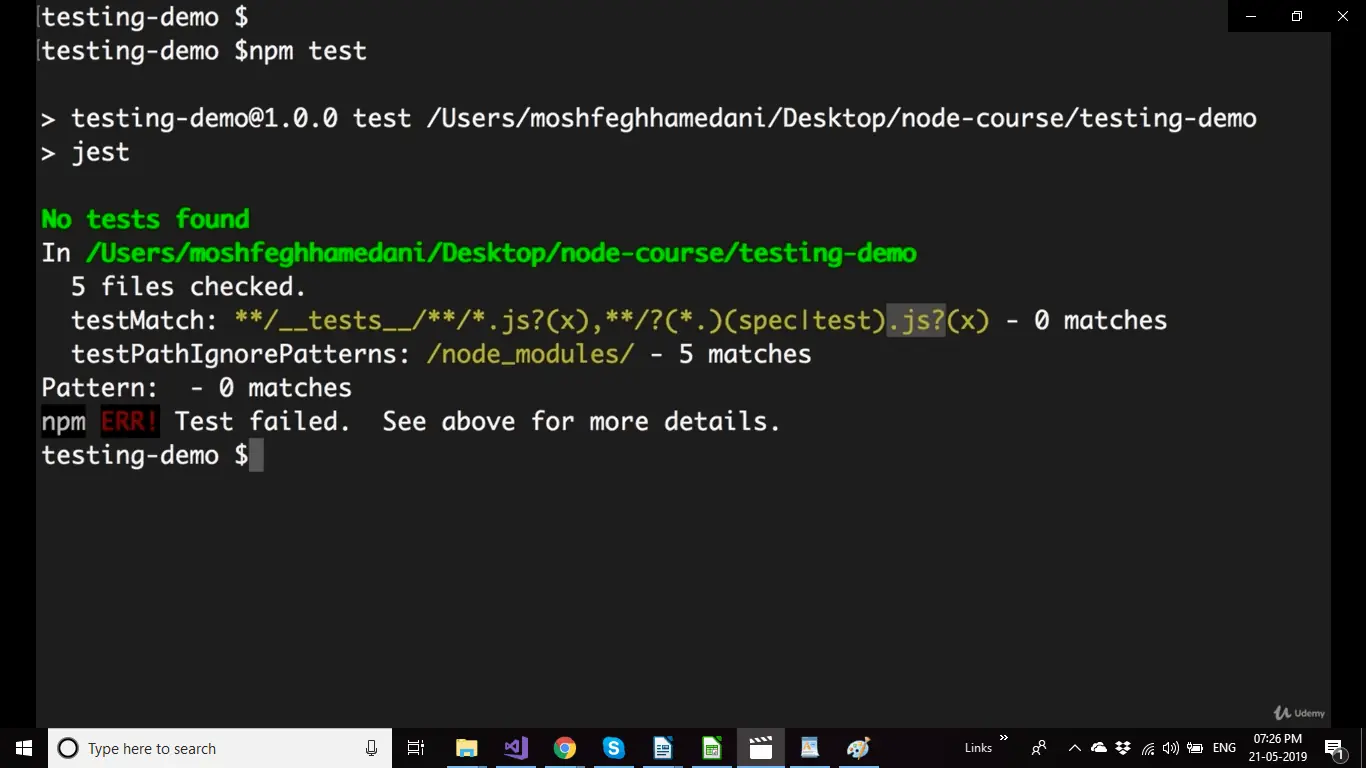
Task: Launch Visual Studio from the taskbar
Action: (516, 748)
